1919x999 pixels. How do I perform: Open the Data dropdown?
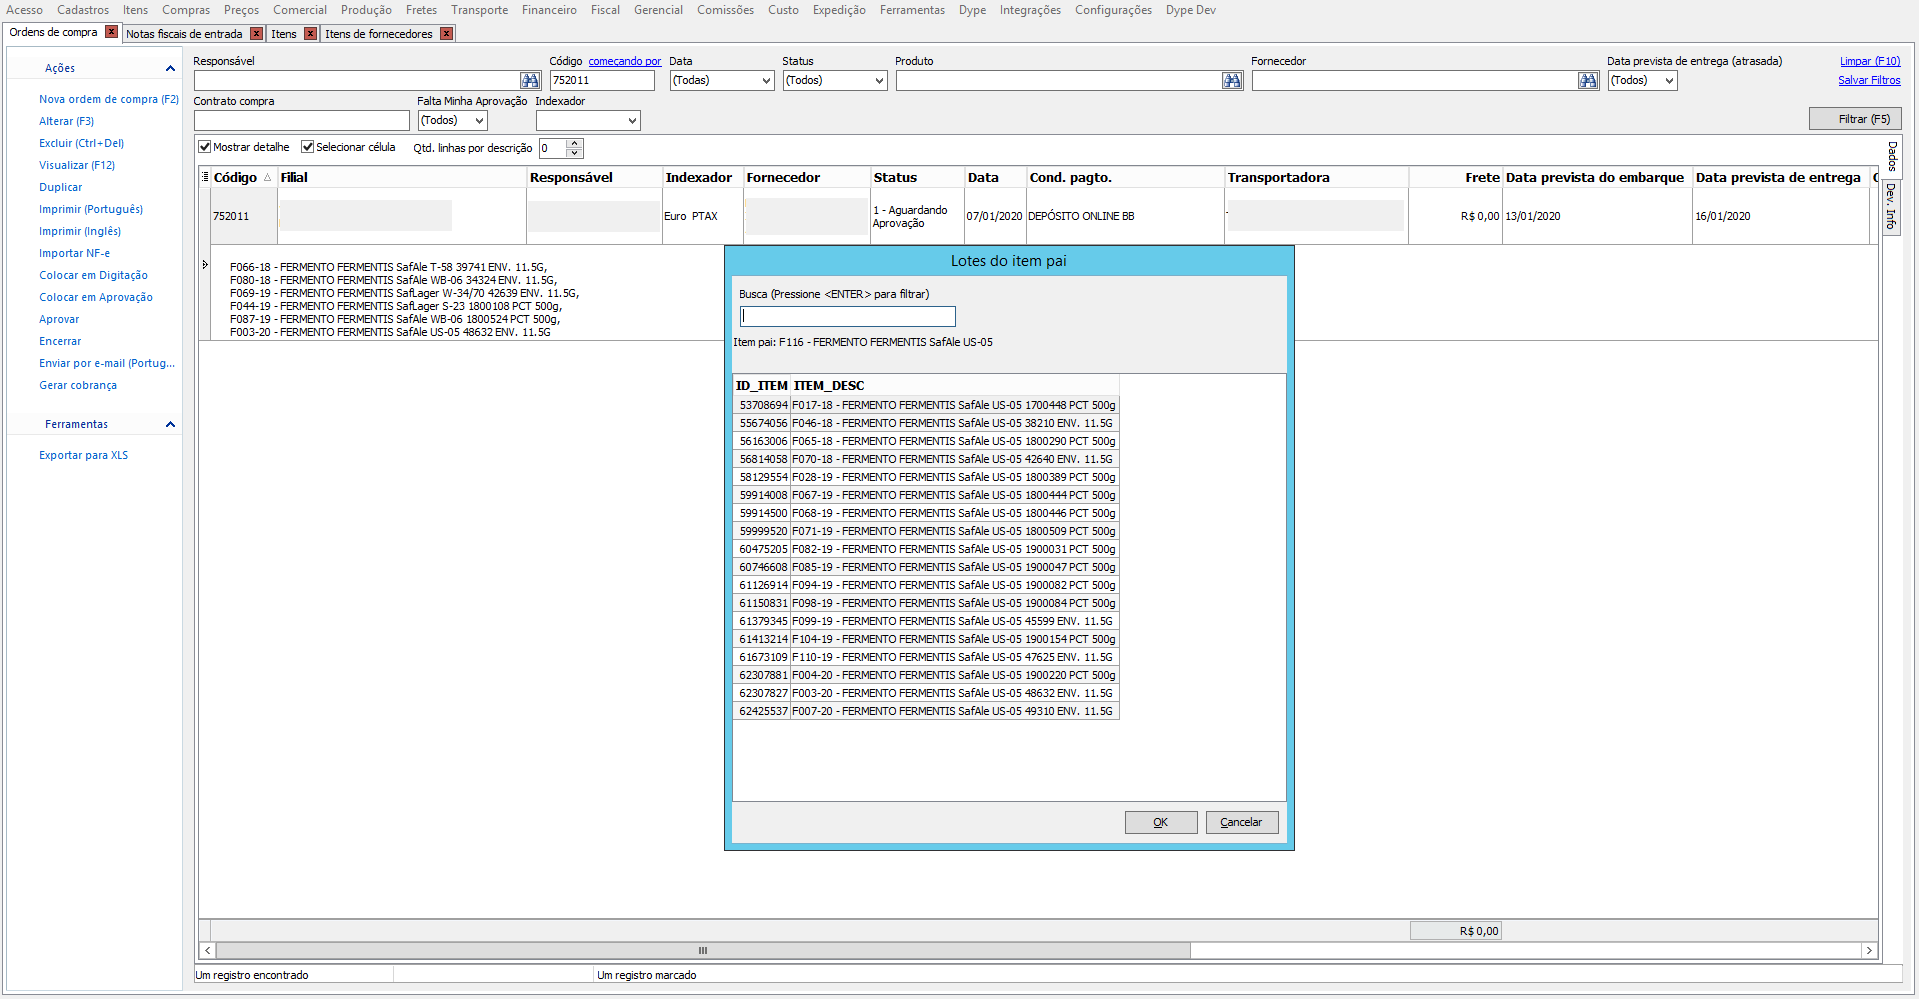[x=767, y=81]
